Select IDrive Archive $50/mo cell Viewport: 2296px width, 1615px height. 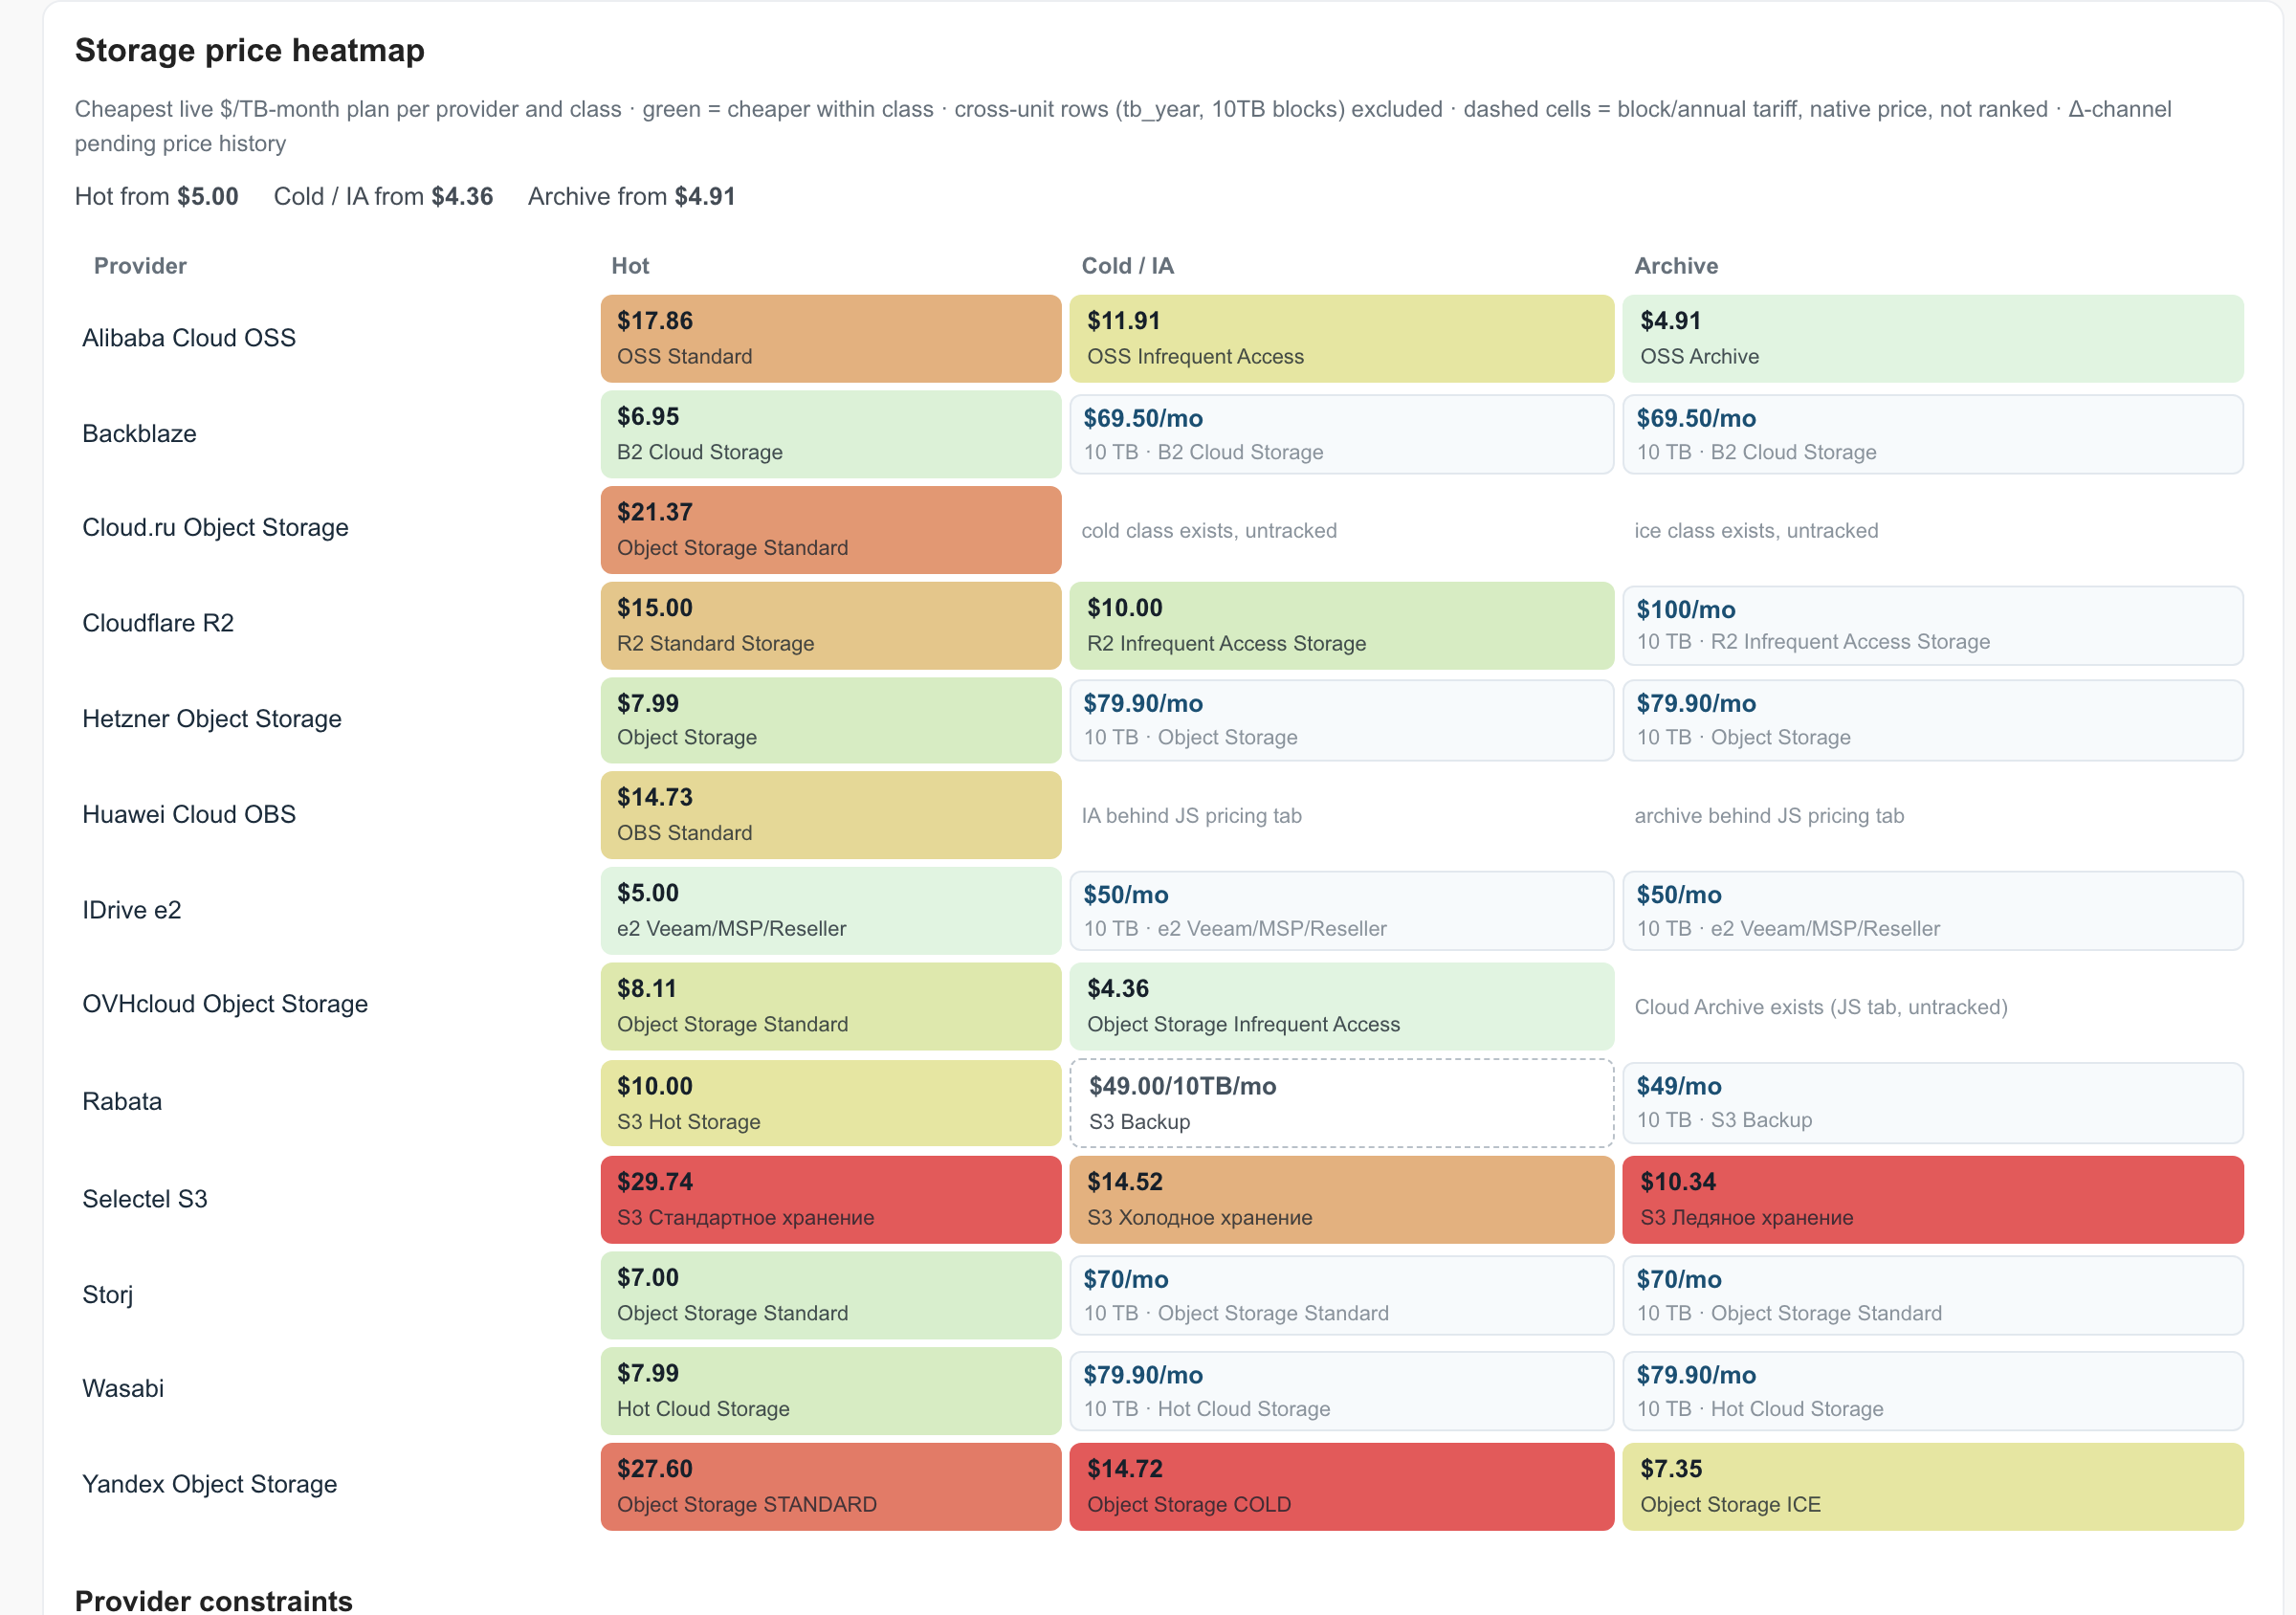(x=1932, y=911)
